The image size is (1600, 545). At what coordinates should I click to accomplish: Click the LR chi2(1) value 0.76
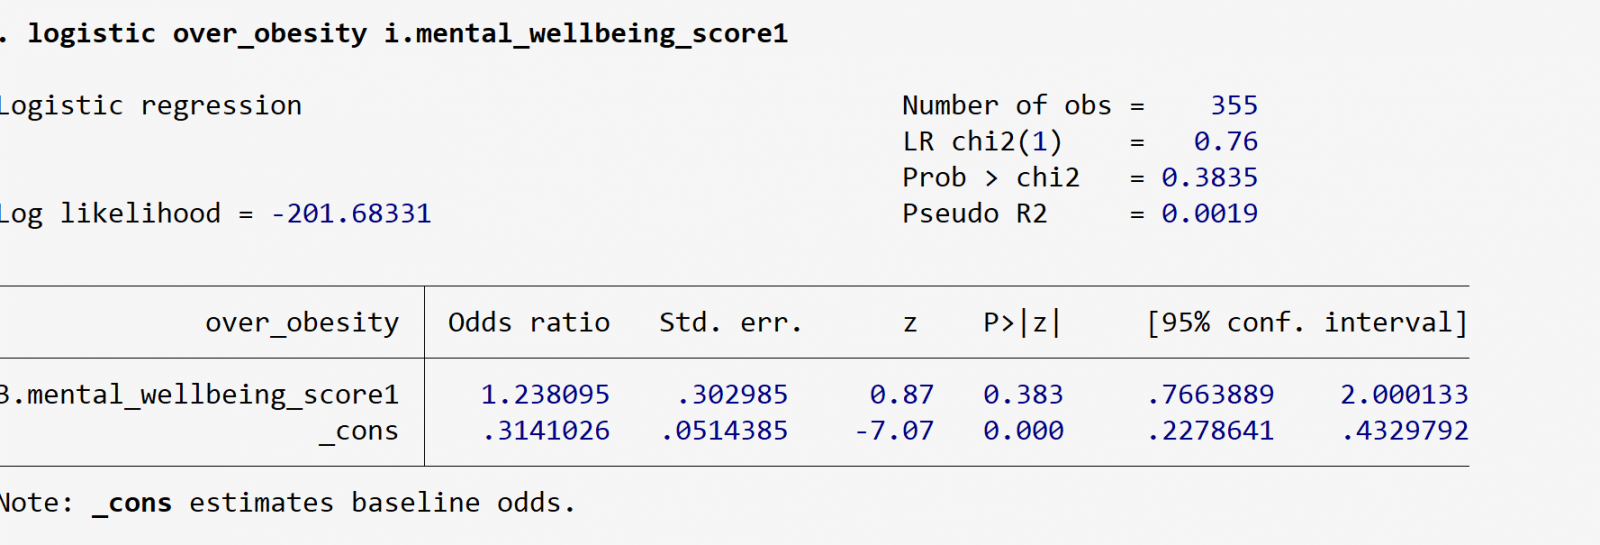pyautogui.click(x=1225, y=142)
